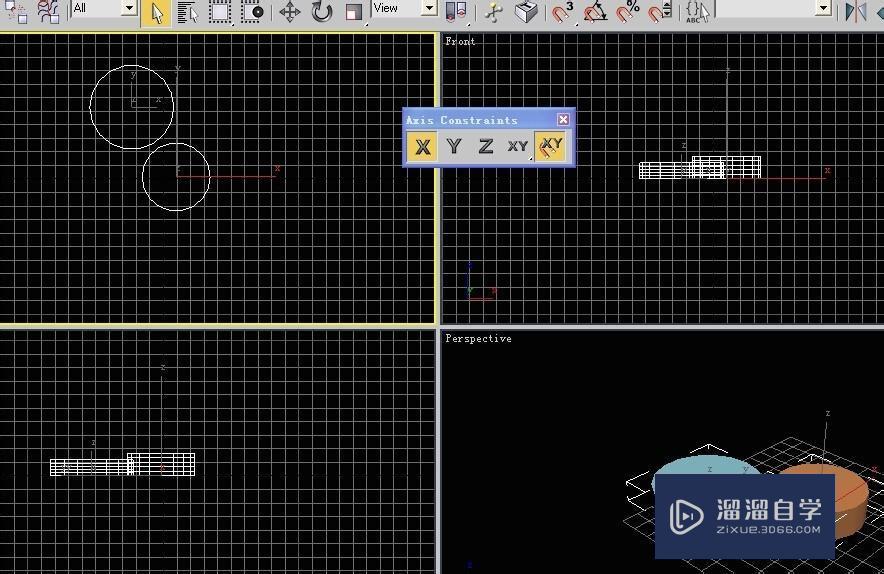Select the Select Object arrow tool
The image size is (884, 574).
point(156,12)
